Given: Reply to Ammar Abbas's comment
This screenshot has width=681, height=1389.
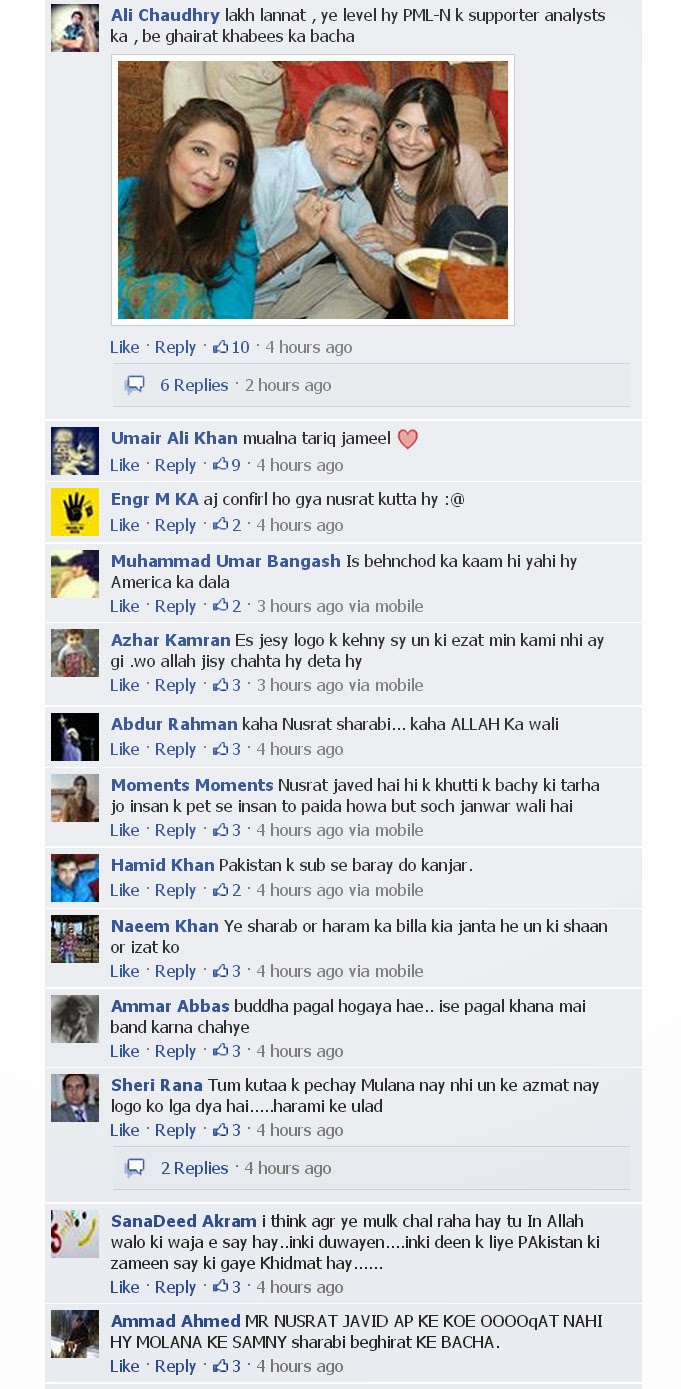Looking at the screenshot, I should pos(175,1051).
